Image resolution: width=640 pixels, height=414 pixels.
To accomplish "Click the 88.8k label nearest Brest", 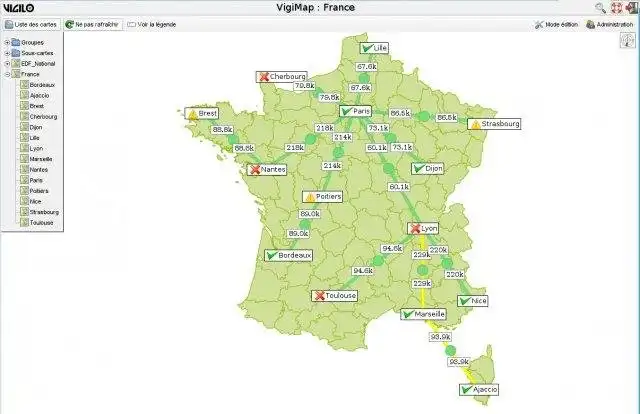I will (222, 129).
